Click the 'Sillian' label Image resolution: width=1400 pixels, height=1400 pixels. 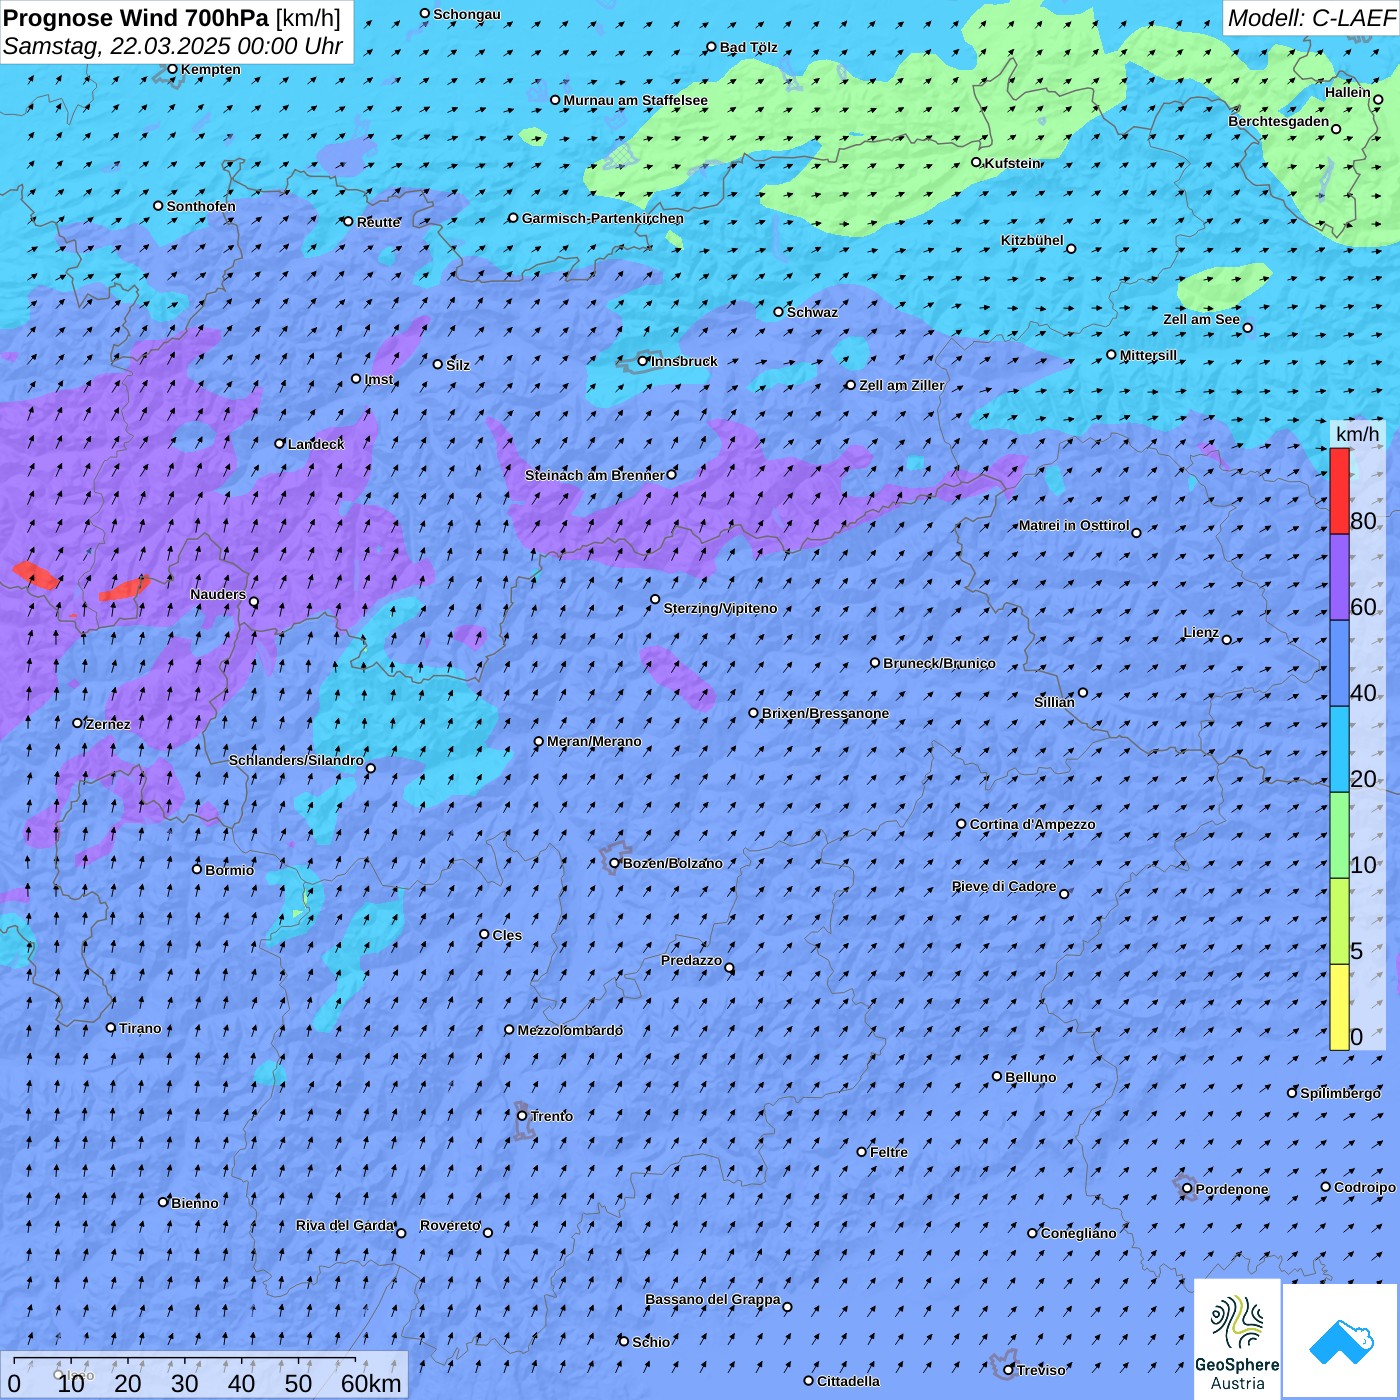pos(1054,702)
